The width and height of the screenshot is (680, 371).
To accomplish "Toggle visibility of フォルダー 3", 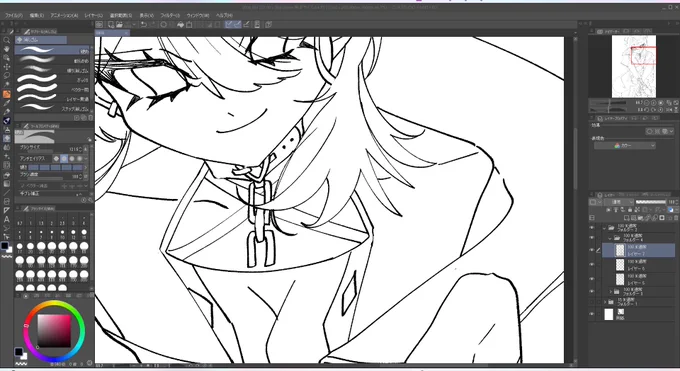I will click(592, 292).
